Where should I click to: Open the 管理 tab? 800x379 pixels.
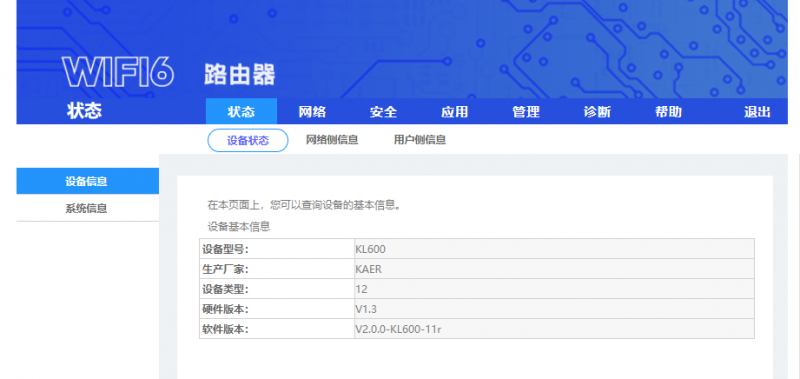tap(526, 112)
